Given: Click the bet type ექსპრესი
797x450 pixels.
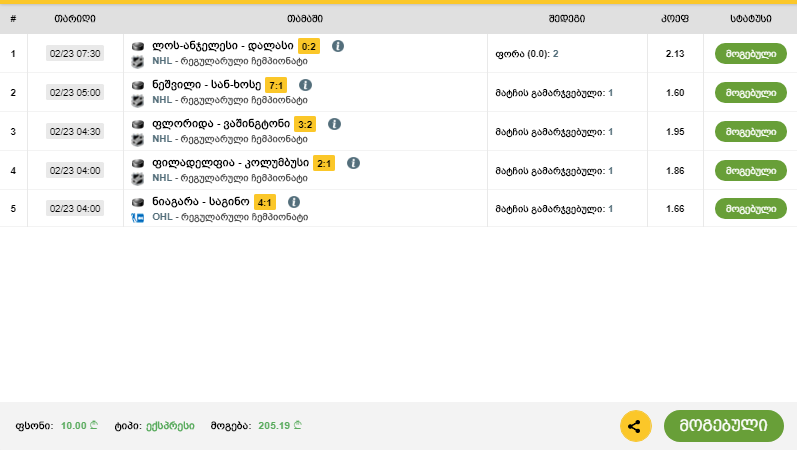Looking at the screenshot, I should [x=170, y=426].
